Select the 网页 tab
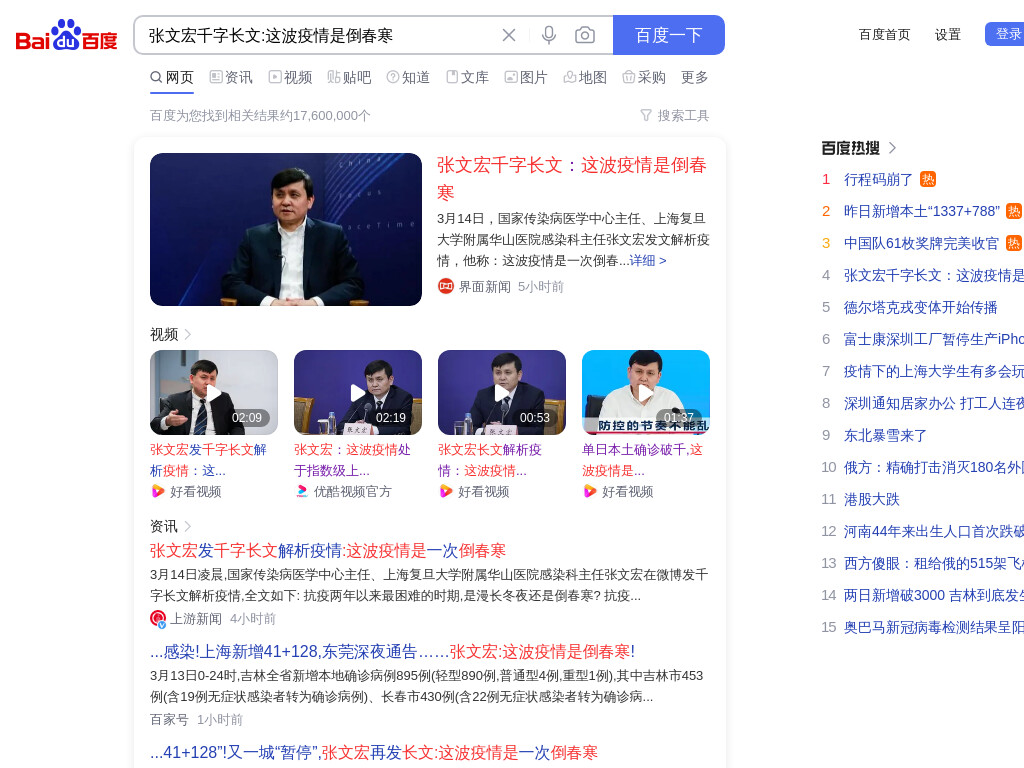 [x=172, y=78]
